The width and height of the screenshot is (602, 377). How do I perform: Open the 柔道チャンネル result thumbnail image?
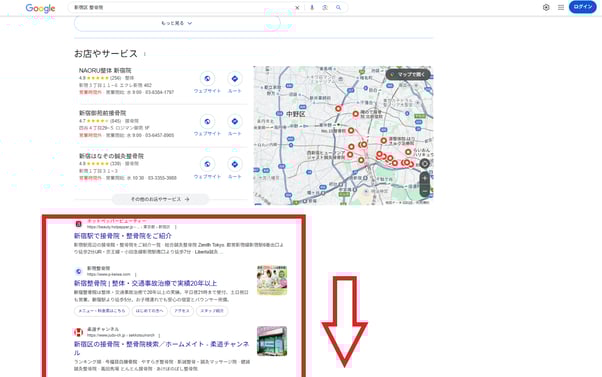tap(272, 341)
